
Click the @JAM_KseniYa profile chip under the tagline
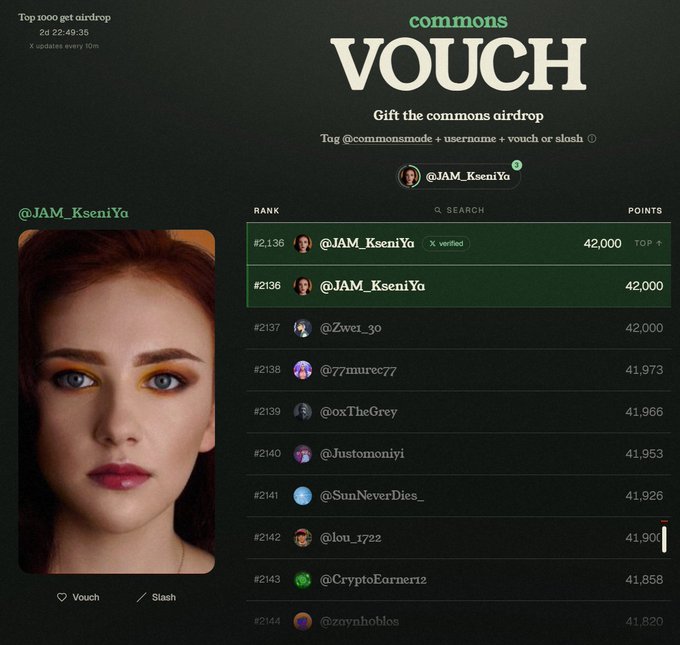(458, 176)
